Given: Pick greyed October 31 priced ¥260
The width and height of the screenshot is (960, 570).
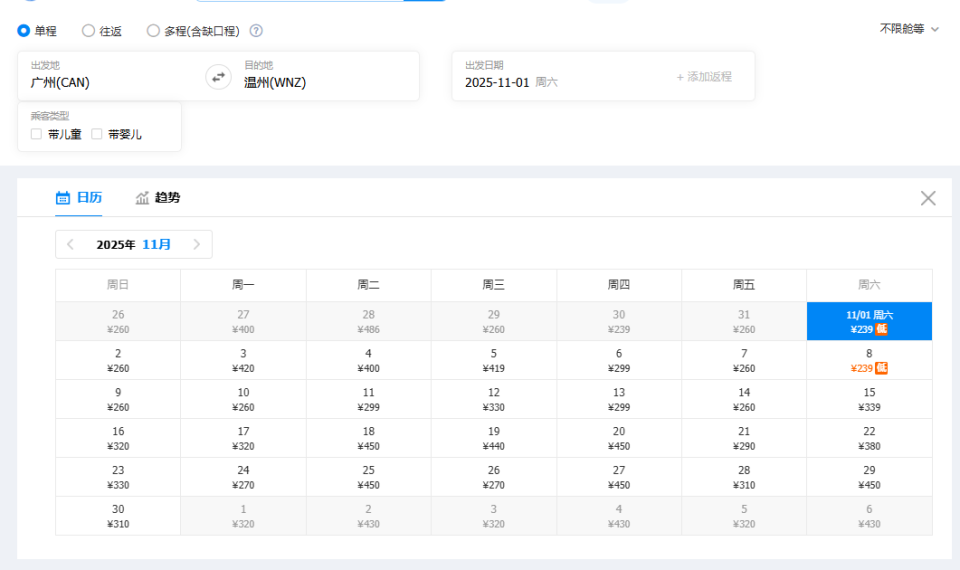Looking at the screenshot, I should pos(744,321).
